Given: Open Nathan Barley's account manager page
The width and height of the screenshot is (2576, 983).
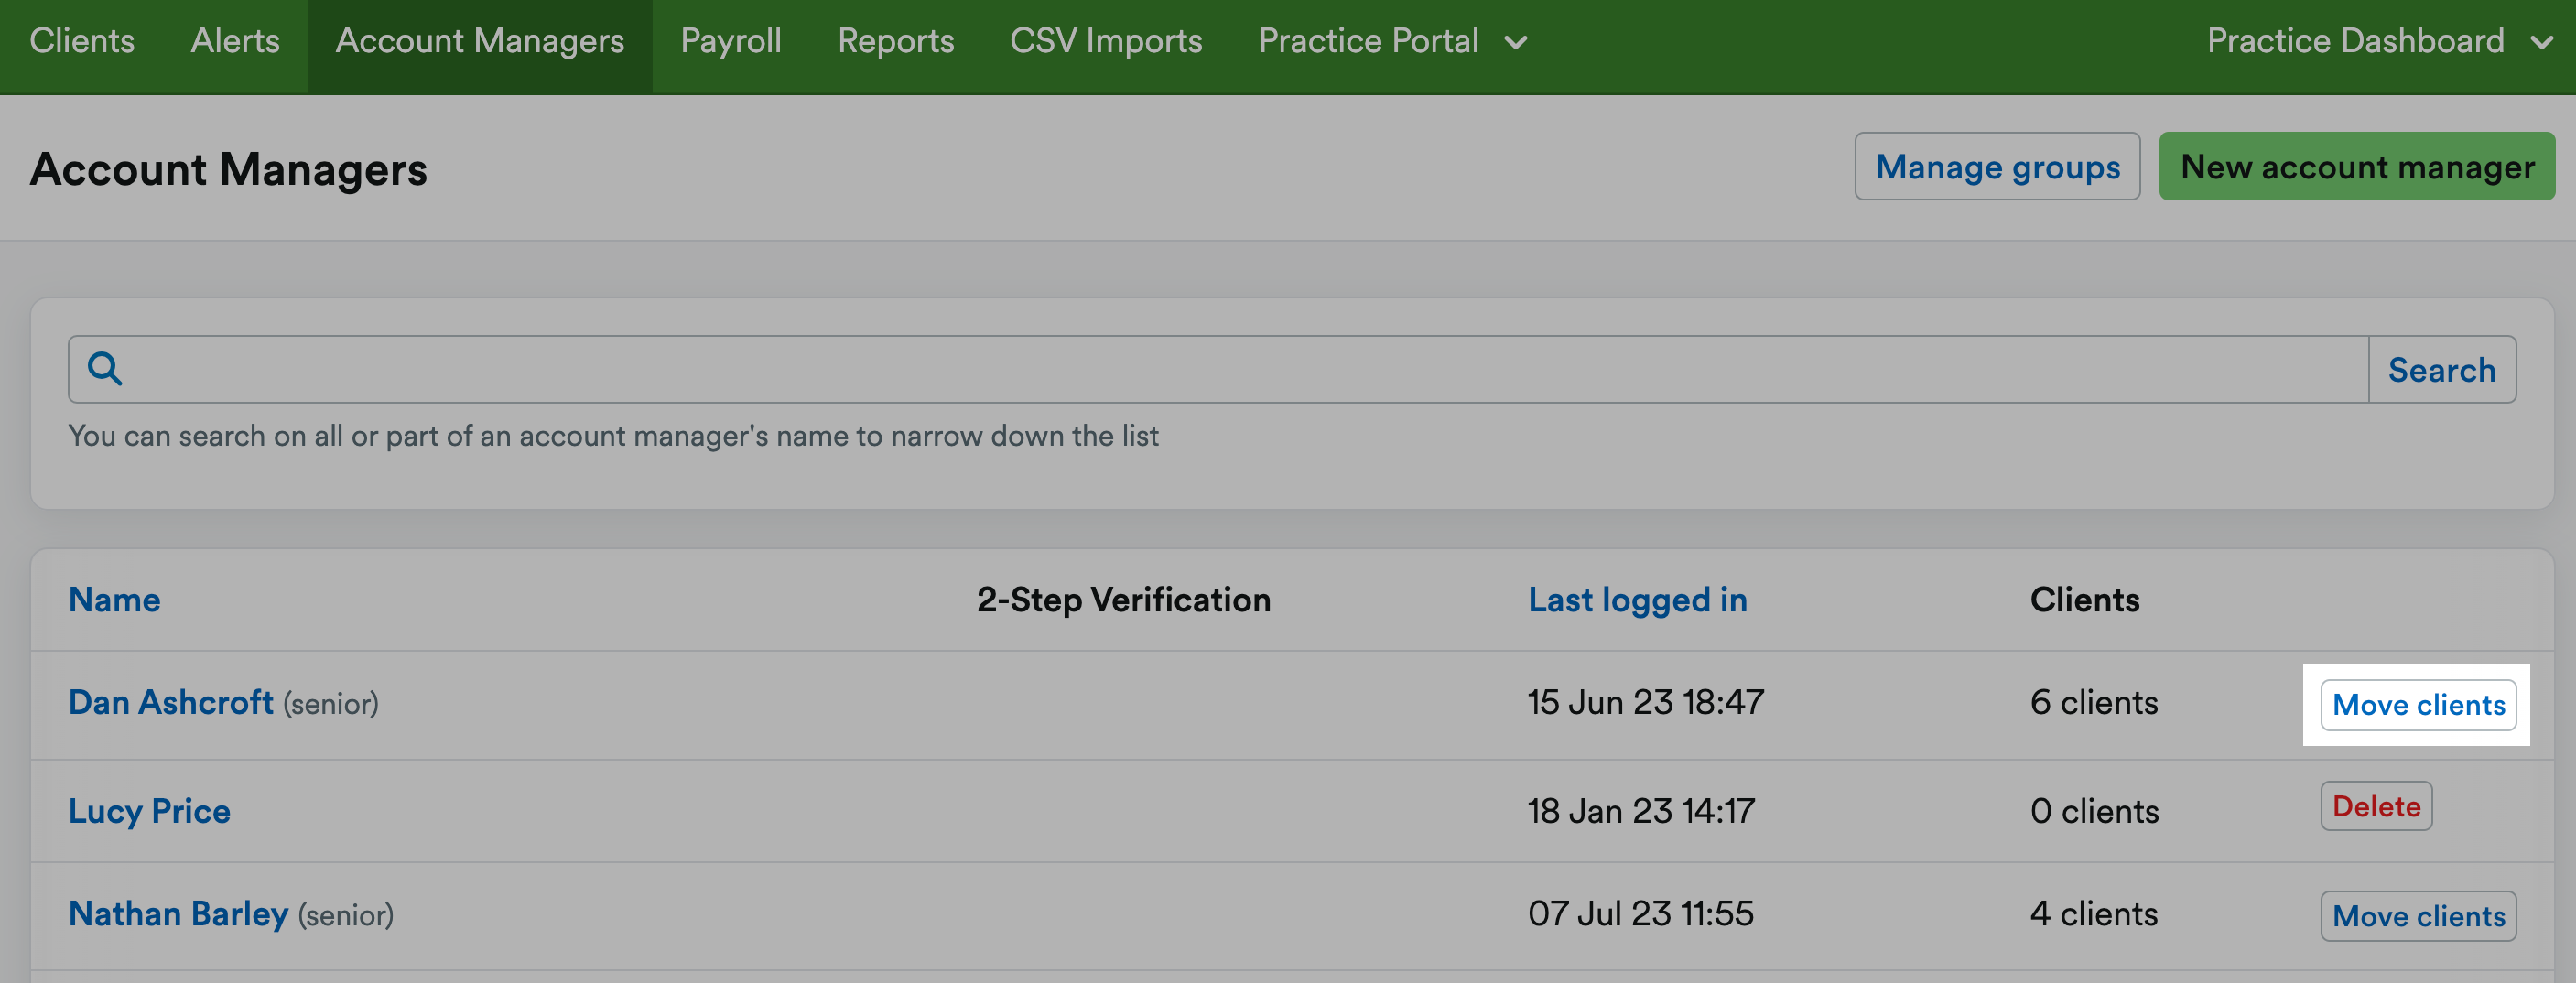Looking at the screenshot, I should pos(178,913).
